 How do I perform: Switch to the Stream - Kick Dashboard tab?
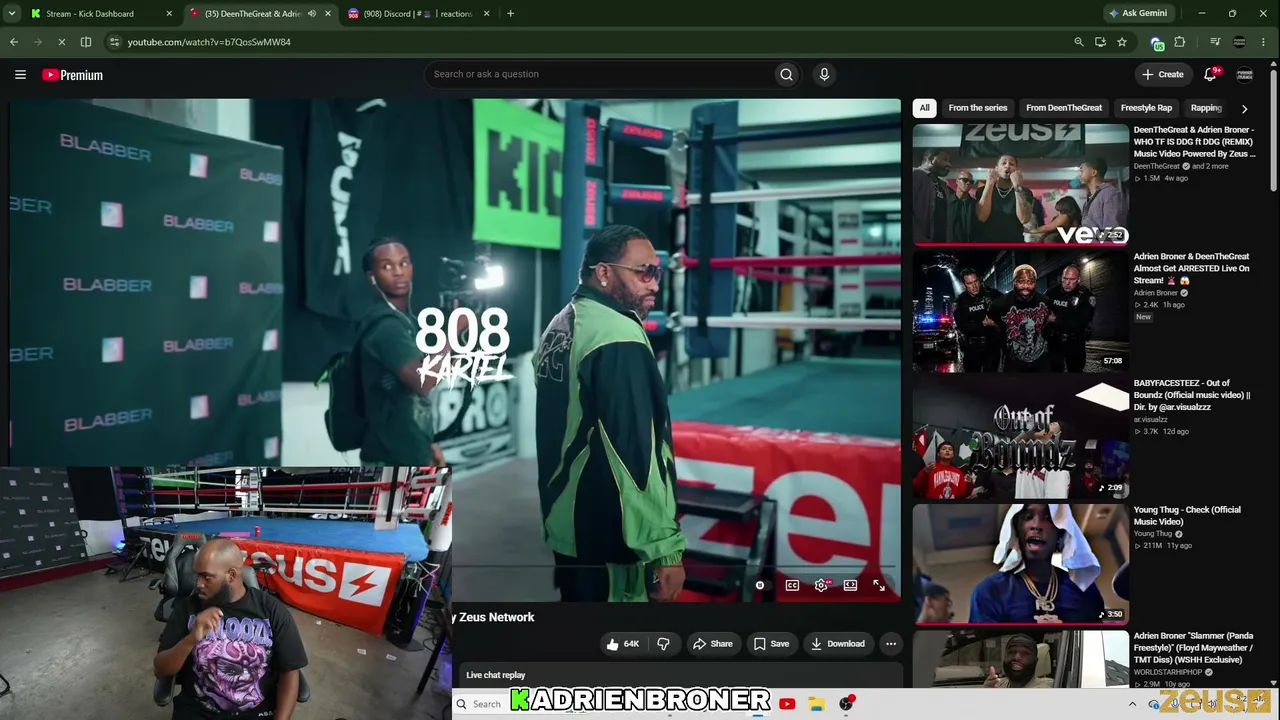pos(90,14)
